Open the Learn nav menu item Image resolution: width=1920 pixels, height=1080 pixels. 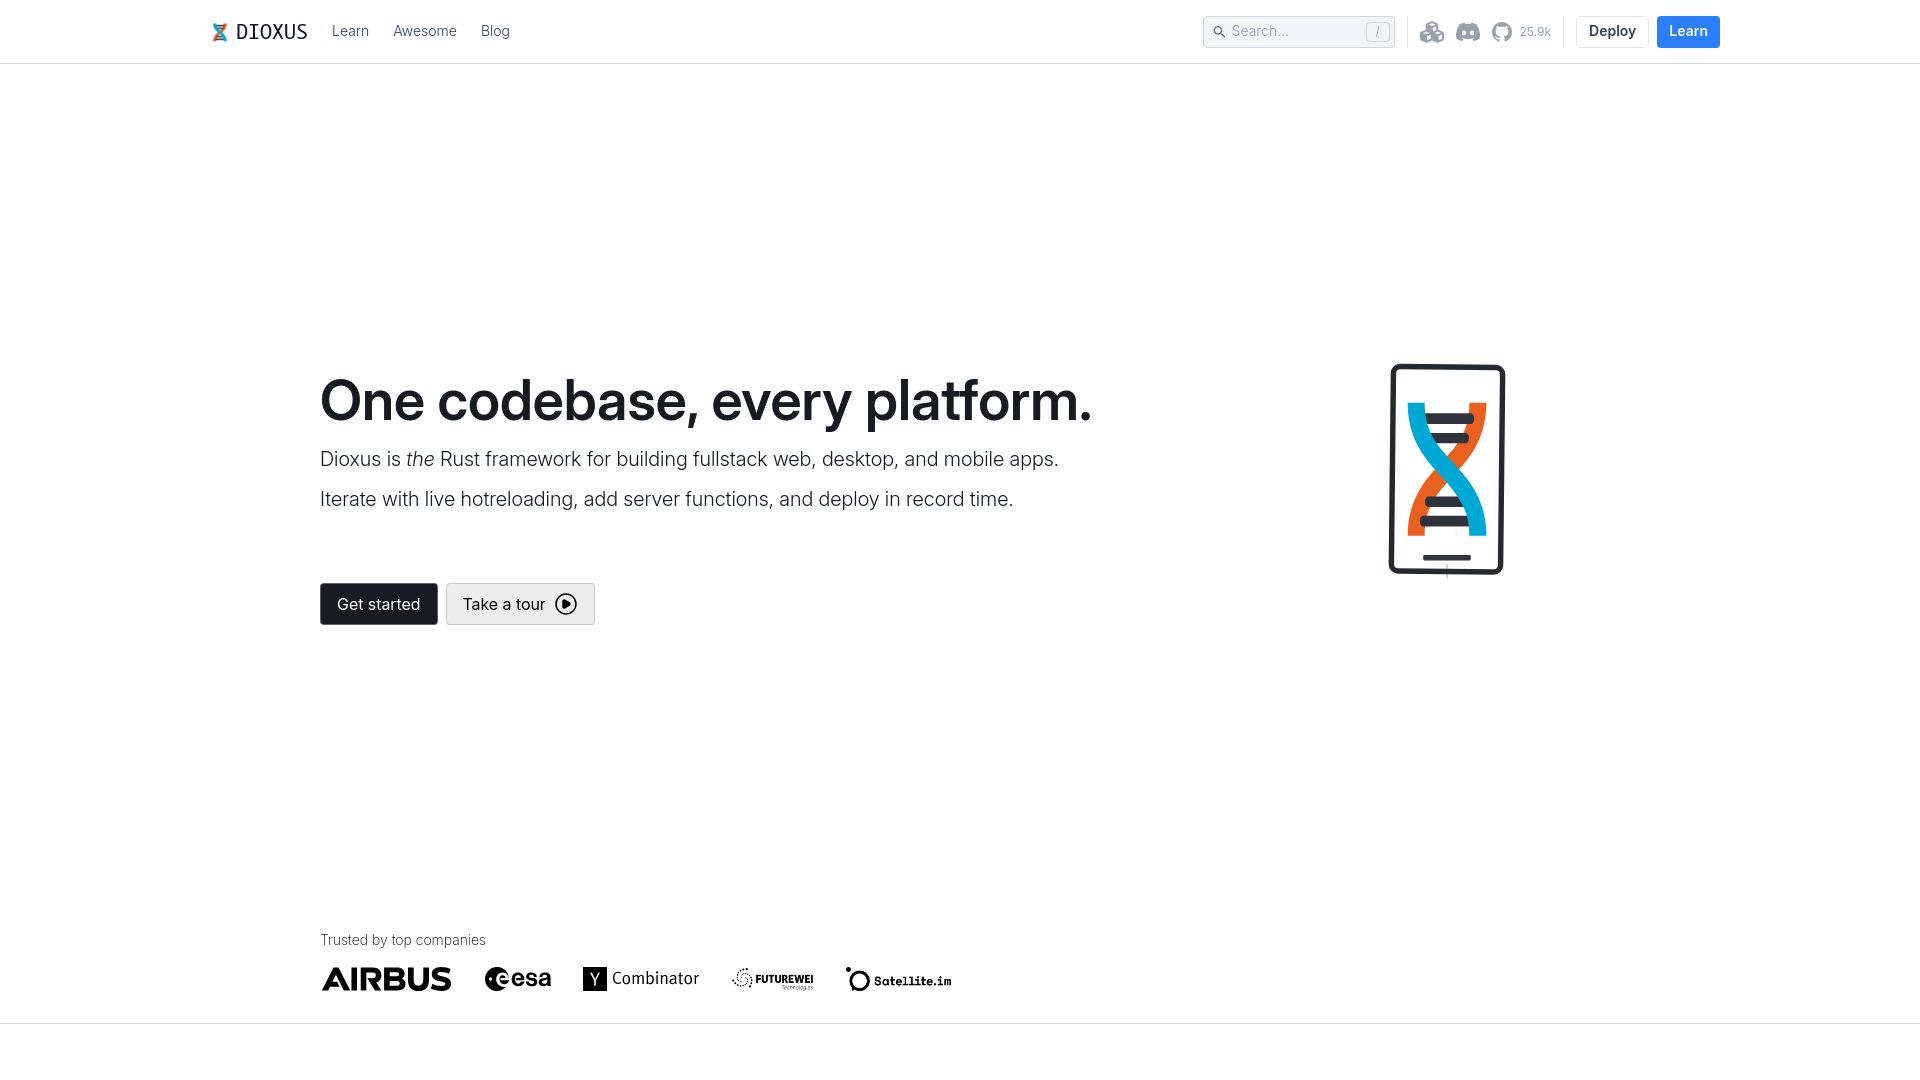[x=350, y=31]
